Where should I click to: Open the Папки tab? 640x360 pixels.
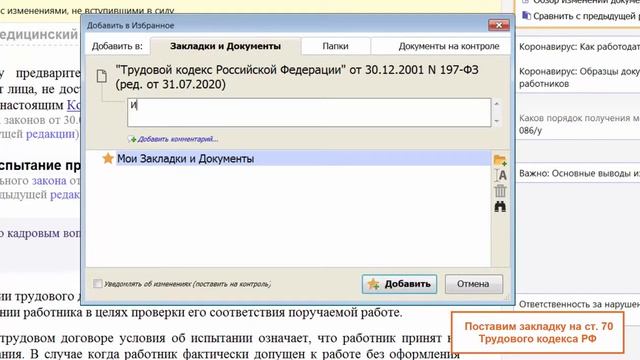tap(336, 46)
